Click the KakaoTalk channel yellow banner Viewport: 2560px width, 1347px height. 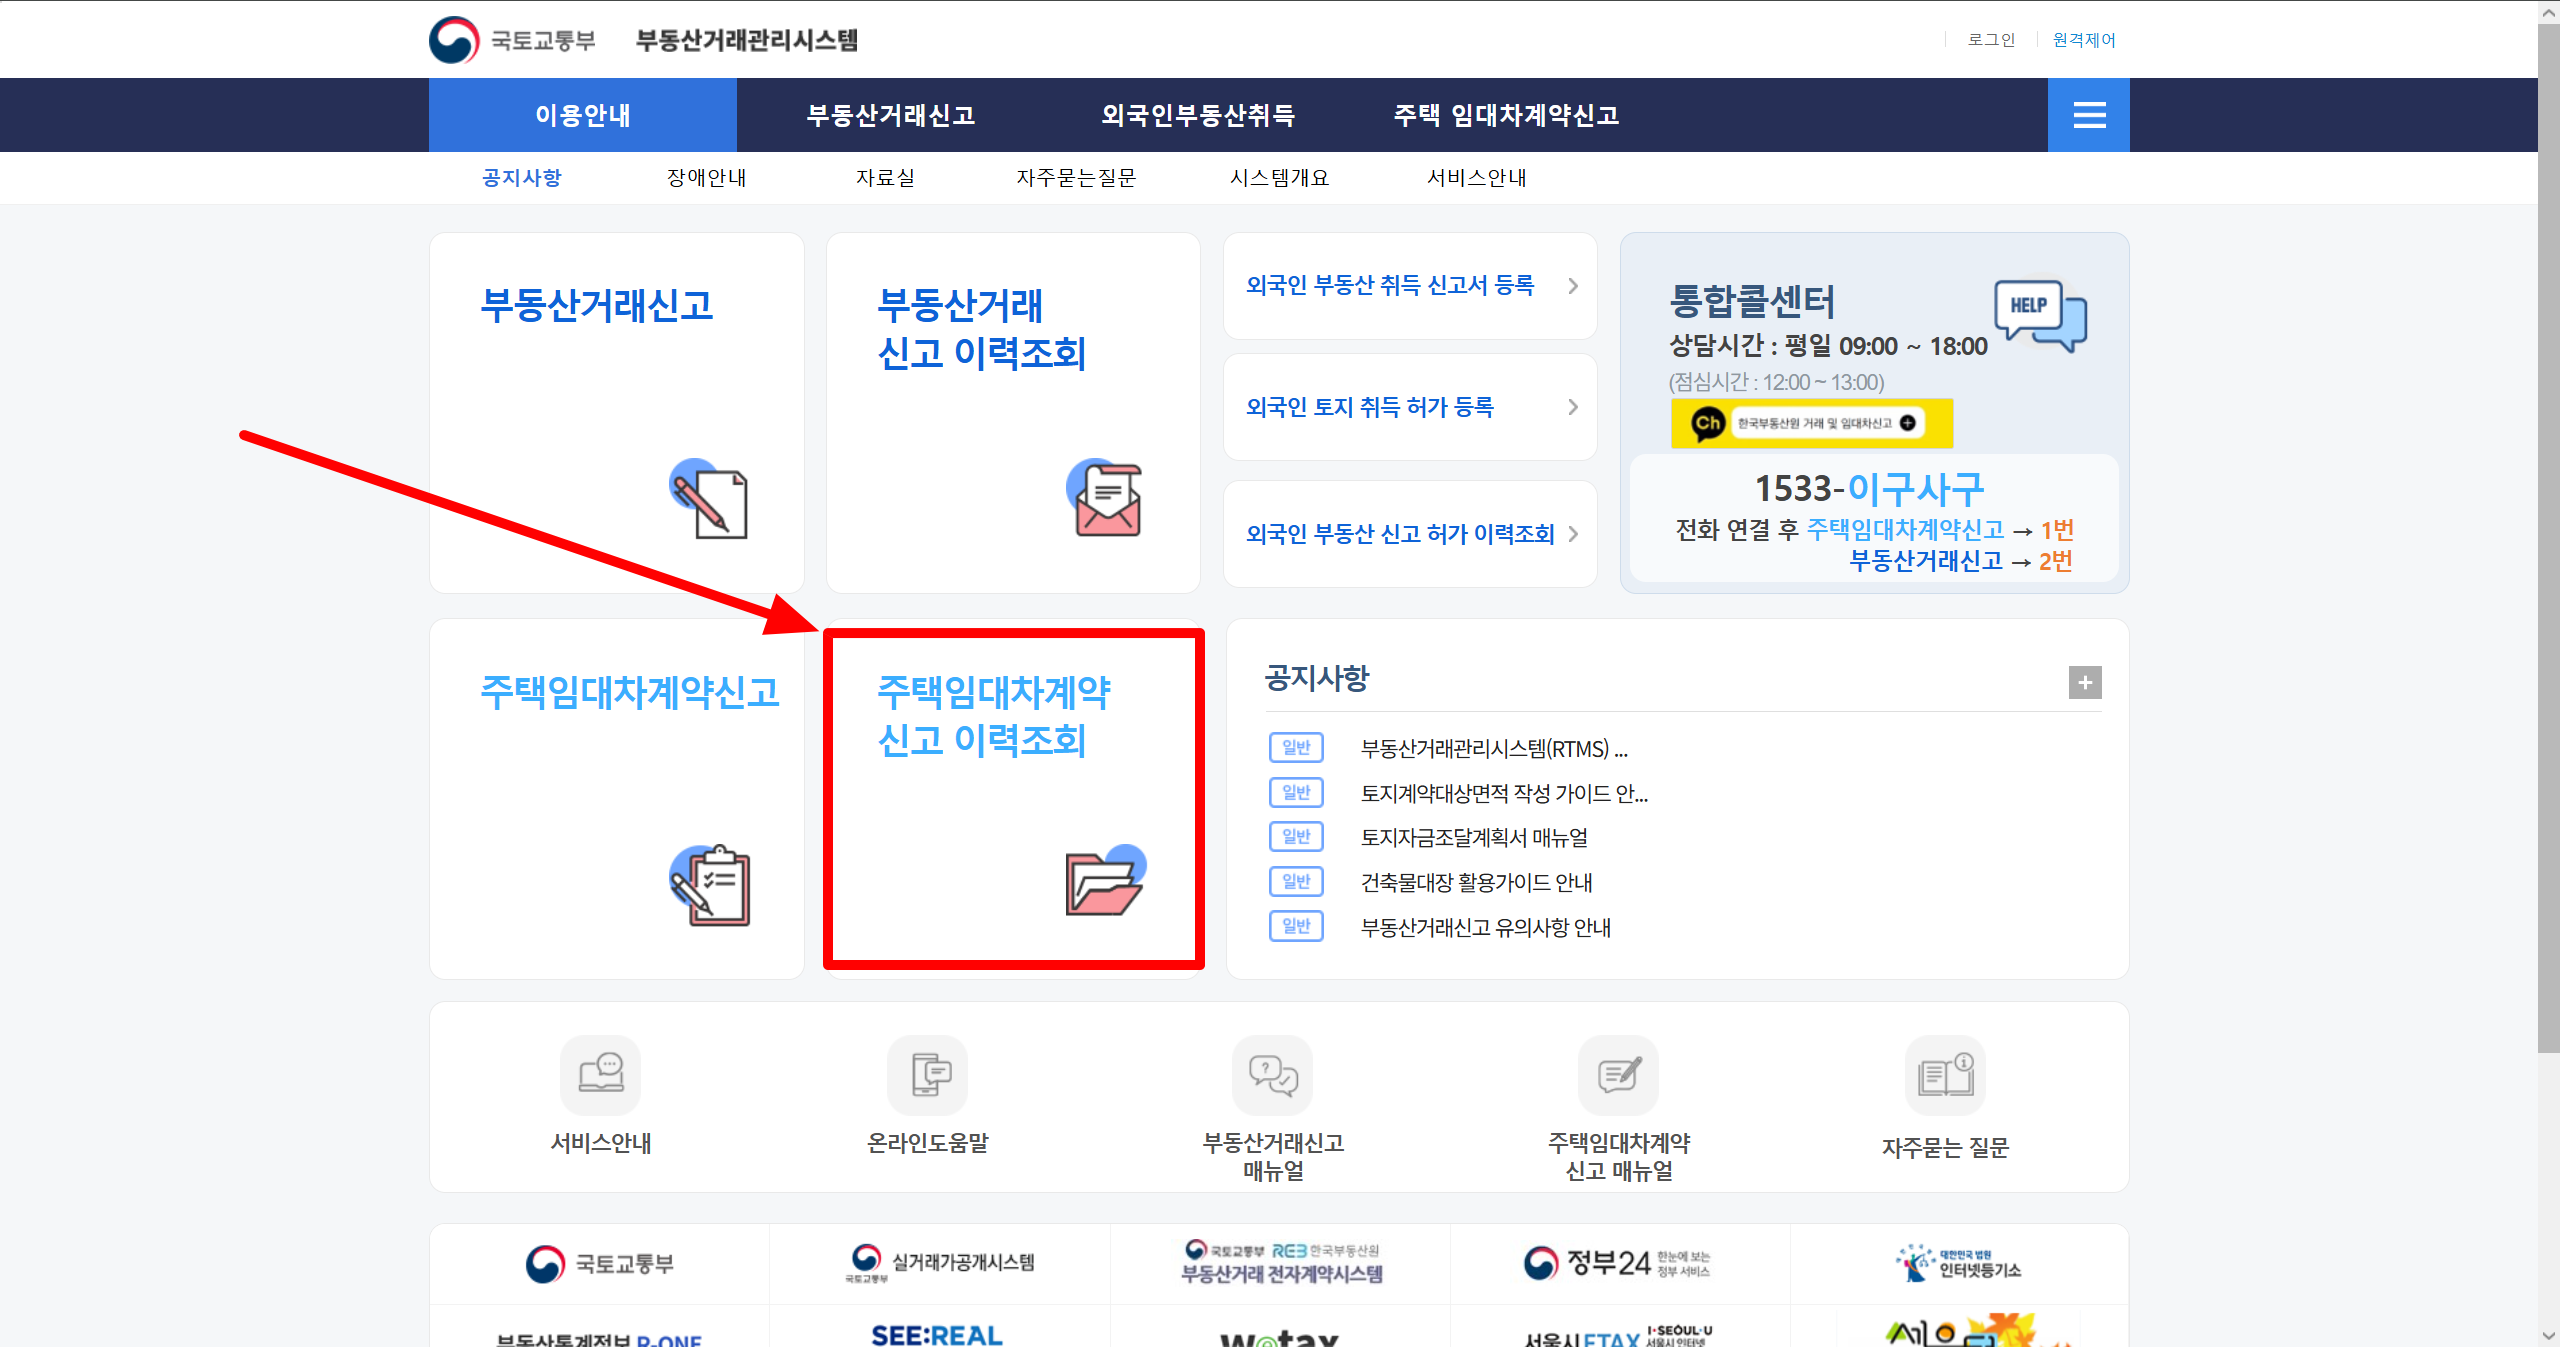1811,423
